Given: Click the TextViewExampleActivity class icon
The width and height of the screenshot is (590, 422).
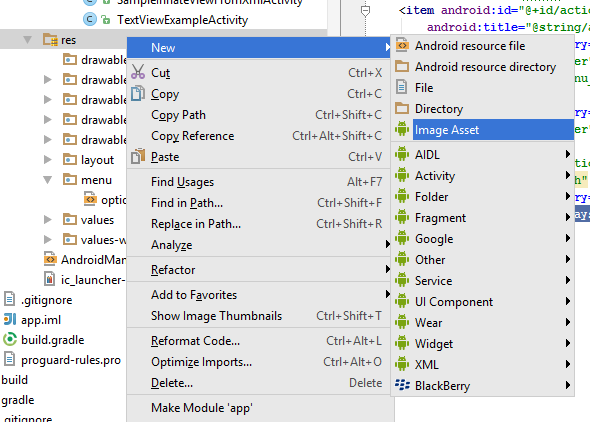Looking at the screenshot, I should point(90,20).
